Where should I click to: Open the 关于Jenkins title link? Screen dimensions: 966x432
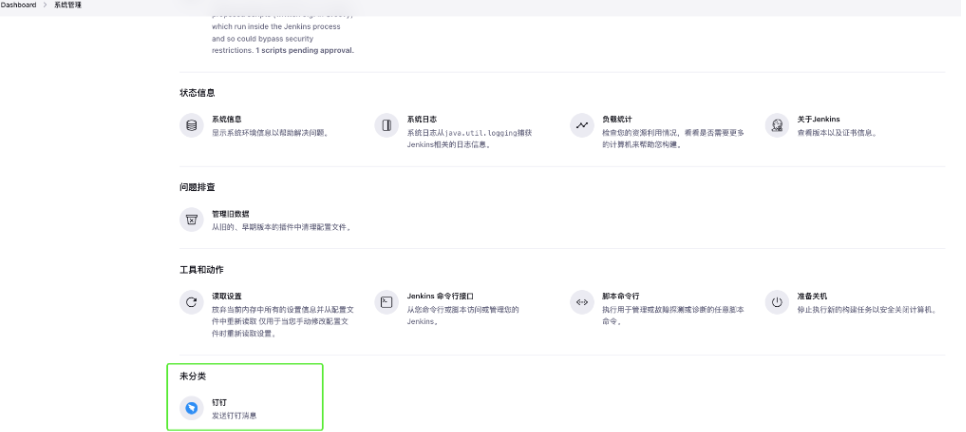[818, 120]
